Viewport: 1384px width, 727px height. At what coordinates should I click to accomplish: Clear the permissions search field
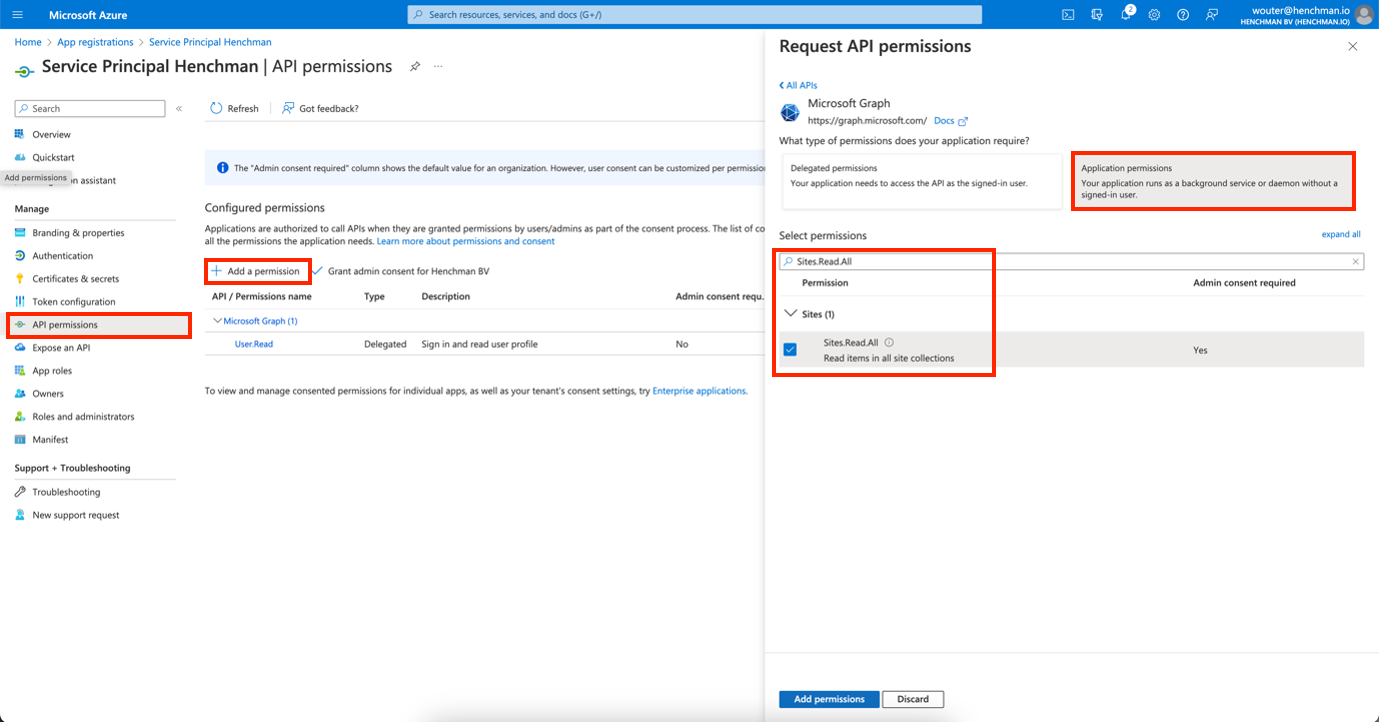click(1356, 262)
